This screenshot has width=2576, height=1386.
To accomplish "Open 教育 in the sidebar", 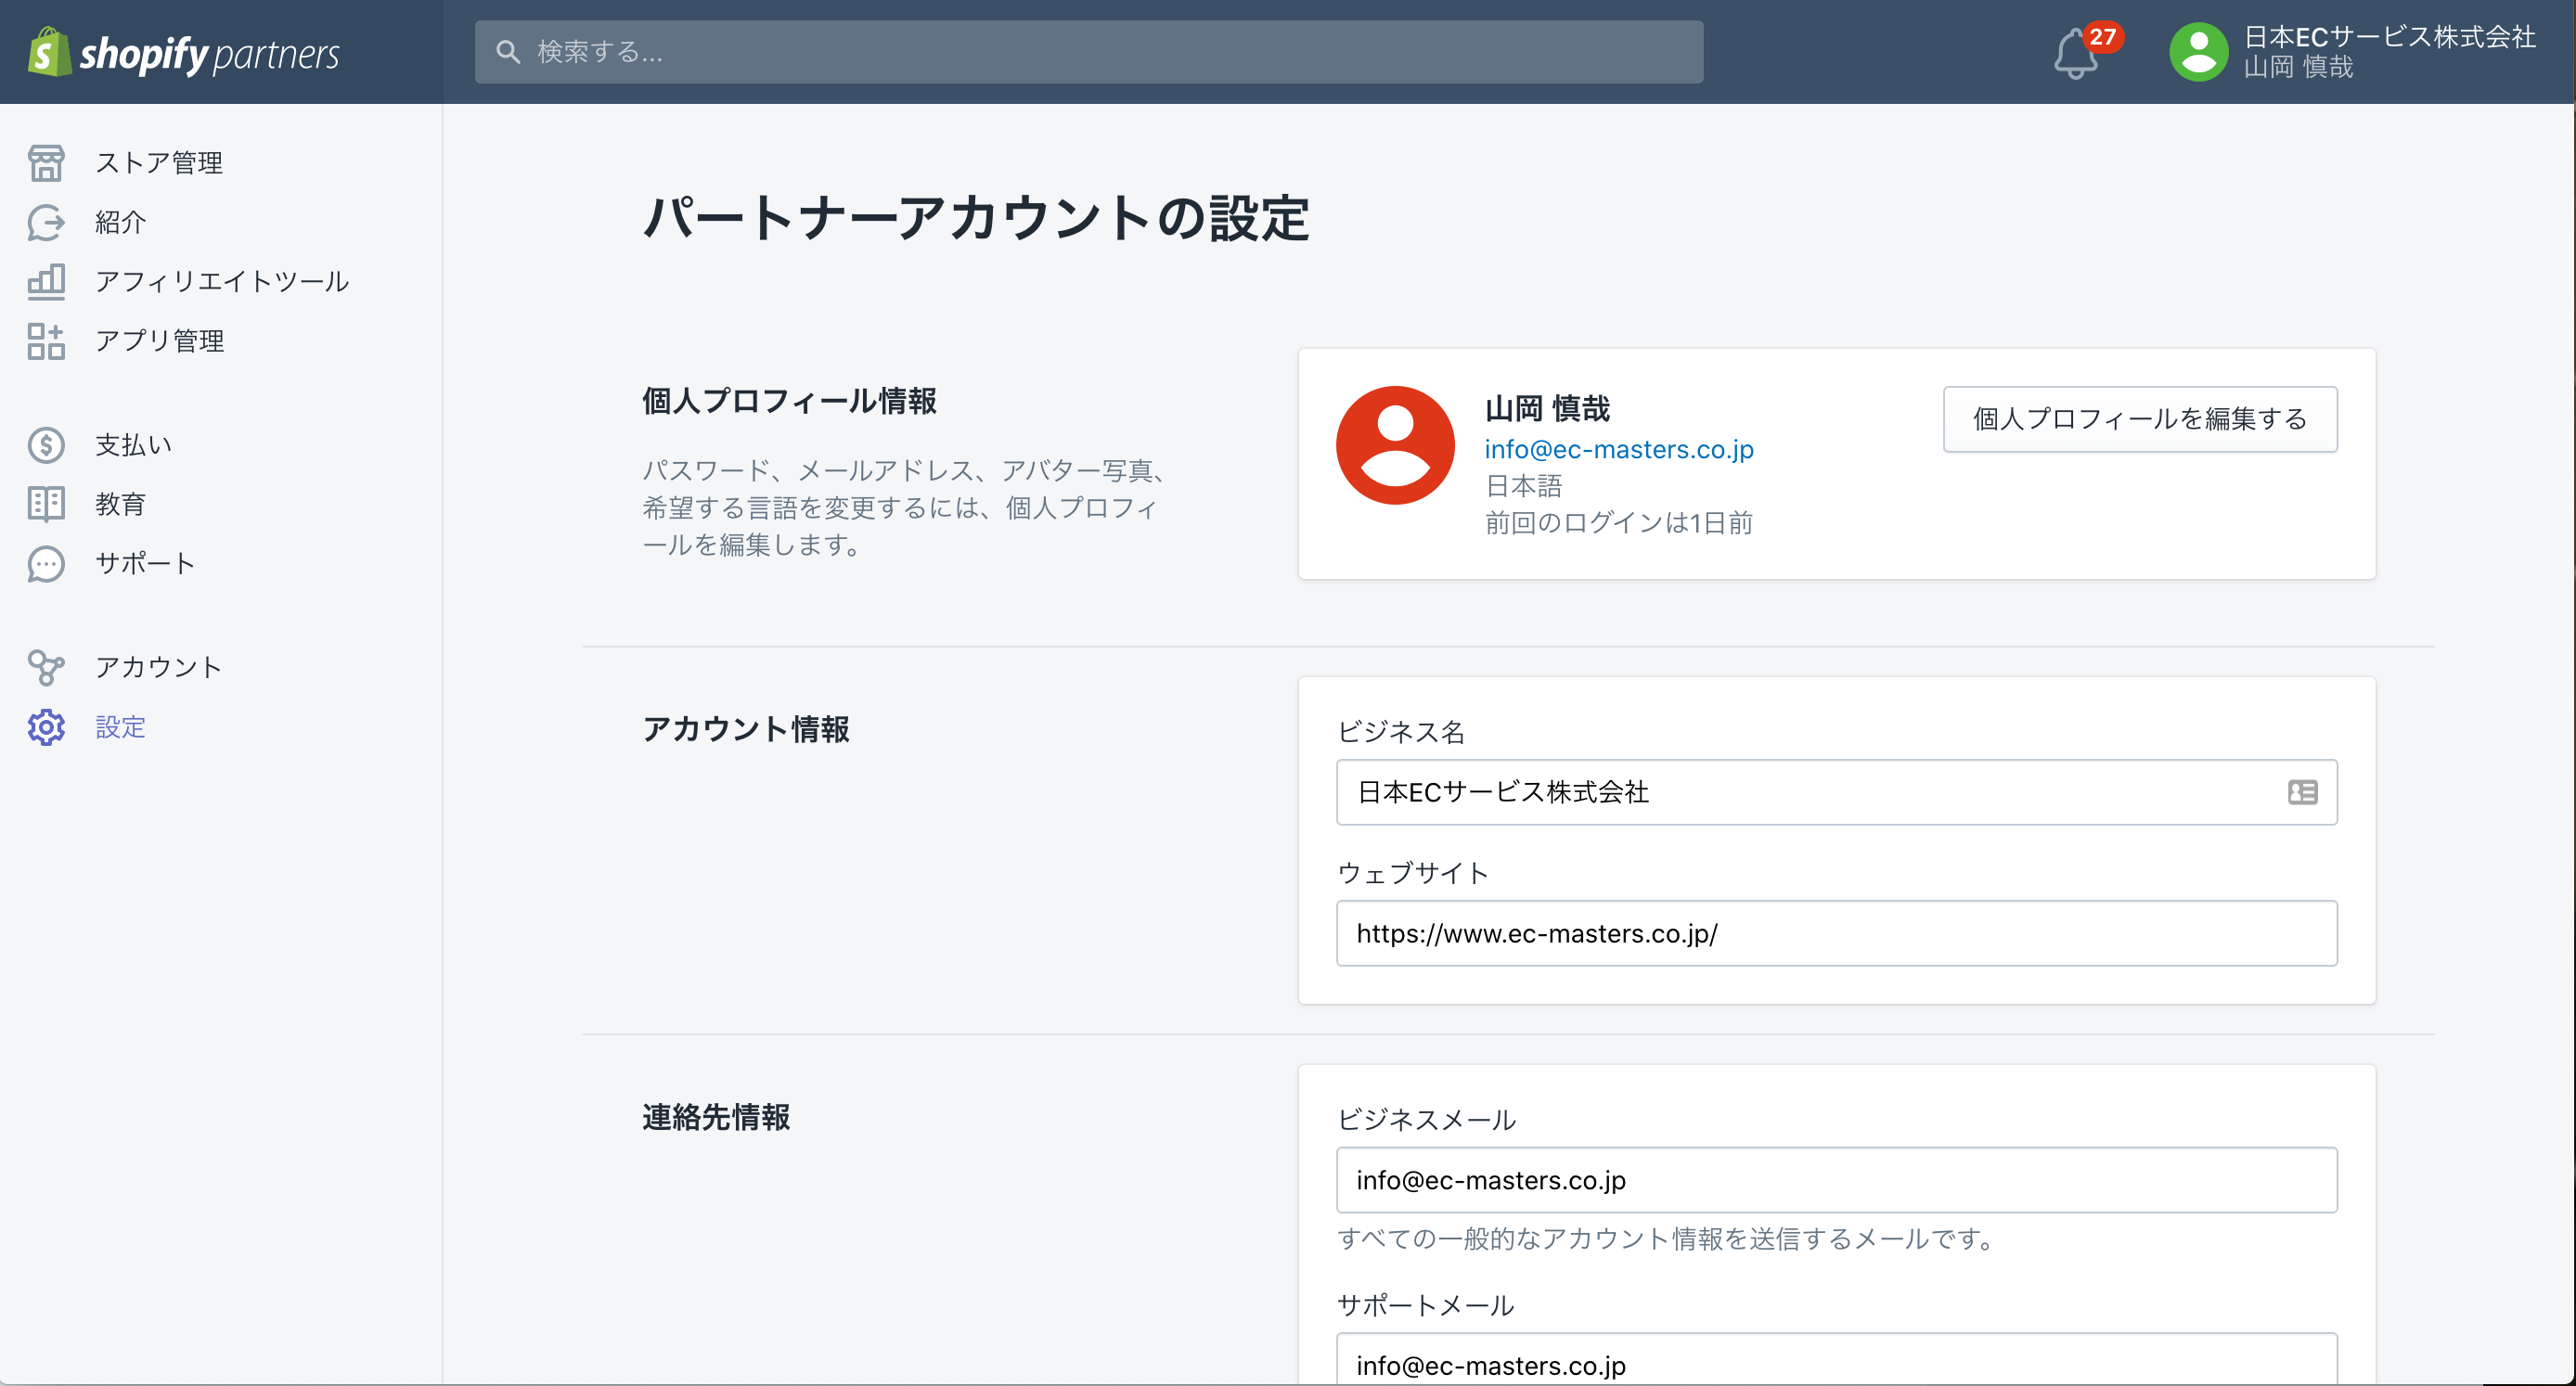I will pyautogui.click(x=121, y=504).
